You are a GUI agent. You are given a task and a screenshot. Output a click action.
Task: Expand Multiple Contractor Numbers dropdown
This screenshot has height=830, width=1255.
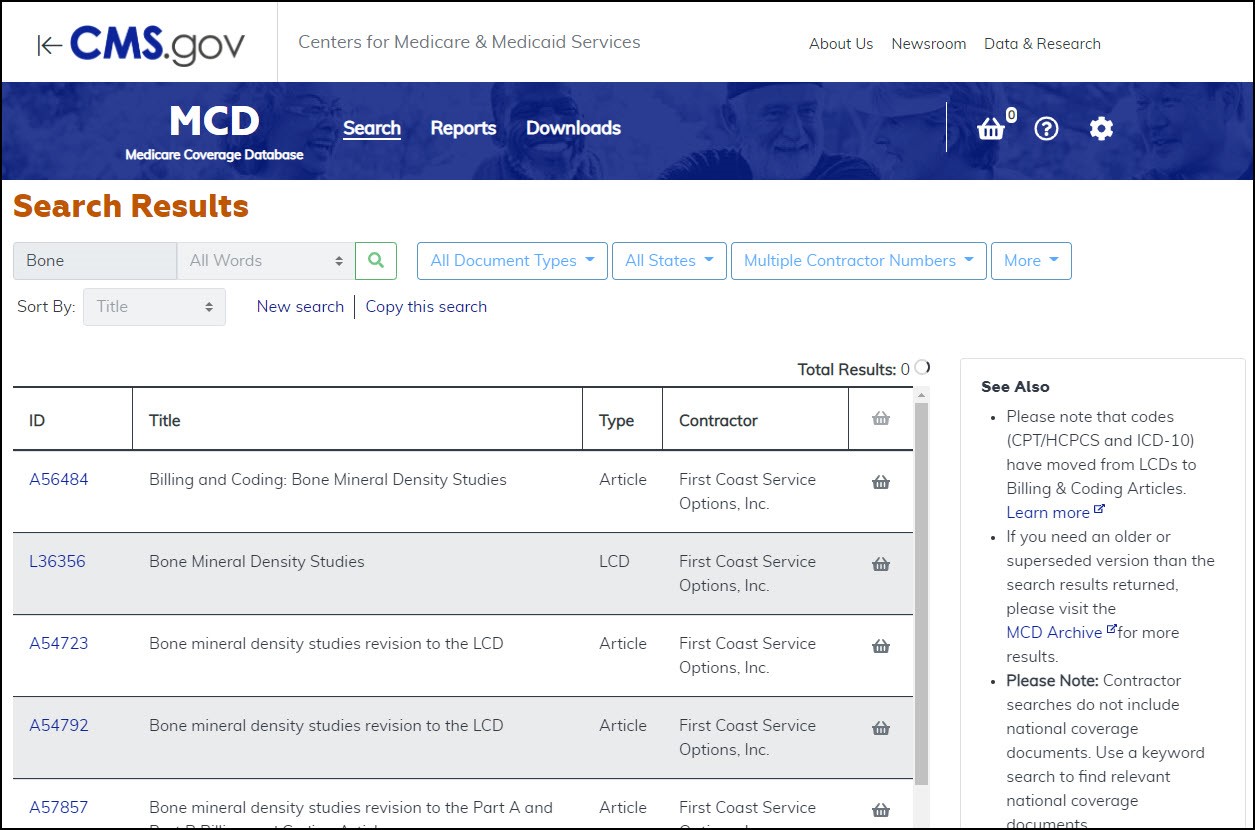[x=858, y=261]
